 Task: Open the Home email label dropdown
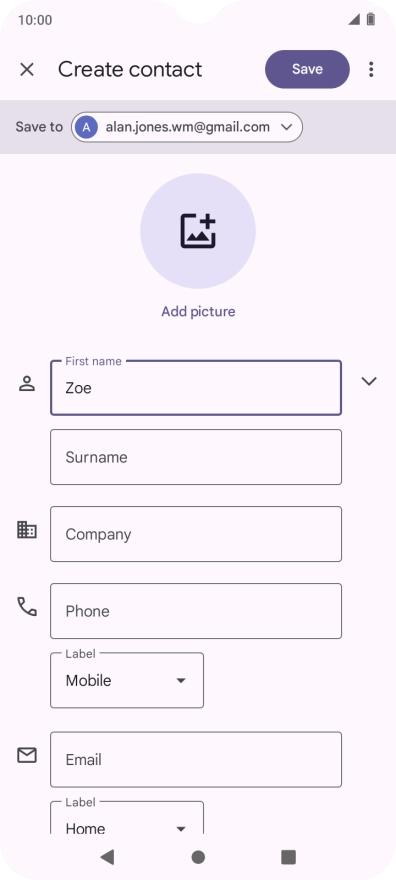click(x=127, y=818)
